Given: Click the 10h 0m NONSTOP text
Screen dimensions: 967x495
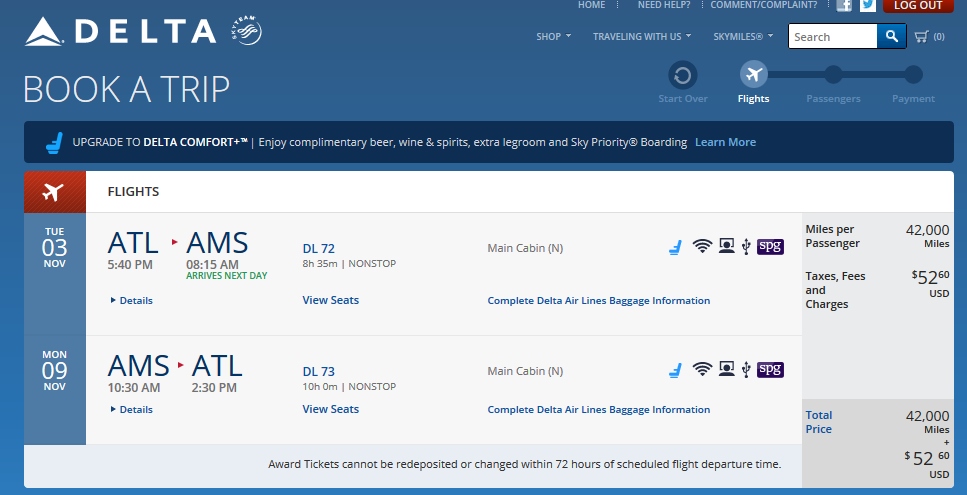Looking at the screenshot, I should (x=349, y=387).
